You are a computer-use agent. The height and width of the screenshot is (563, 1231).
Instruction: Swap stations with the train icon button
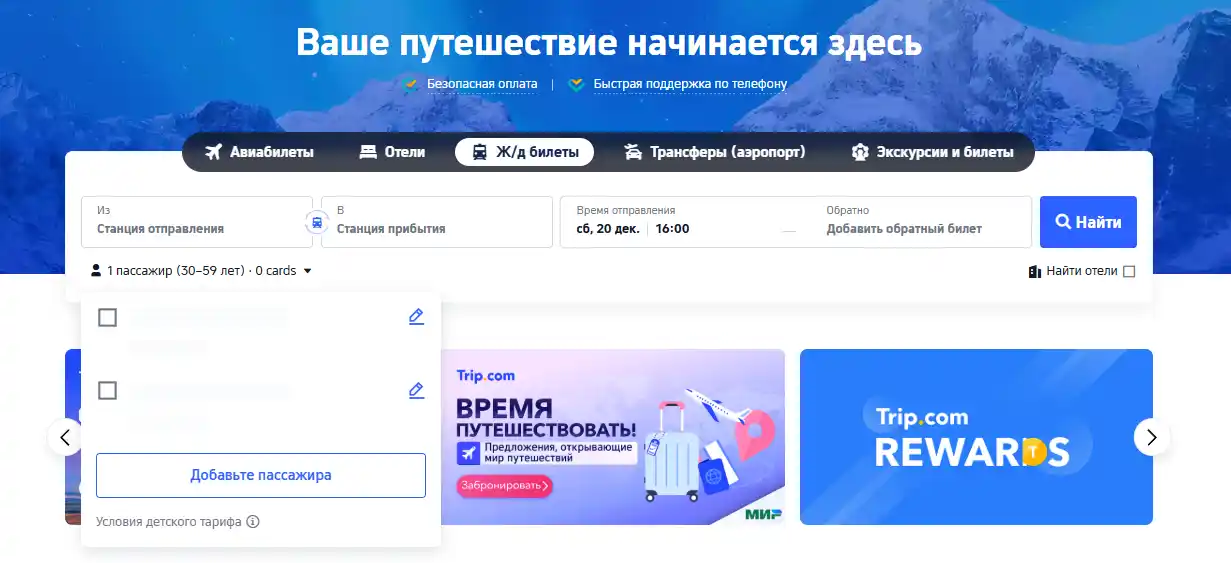tap(317, 222)
